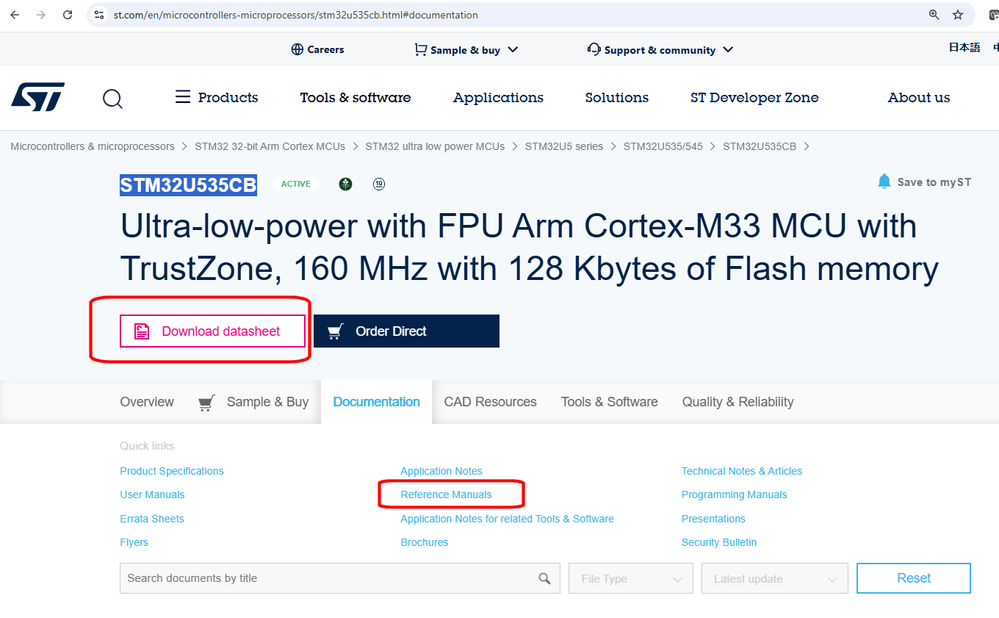This screenshot has width=999, height=618.
Task: Click the 10-year longevity badge icon
Action: point(379,184)
